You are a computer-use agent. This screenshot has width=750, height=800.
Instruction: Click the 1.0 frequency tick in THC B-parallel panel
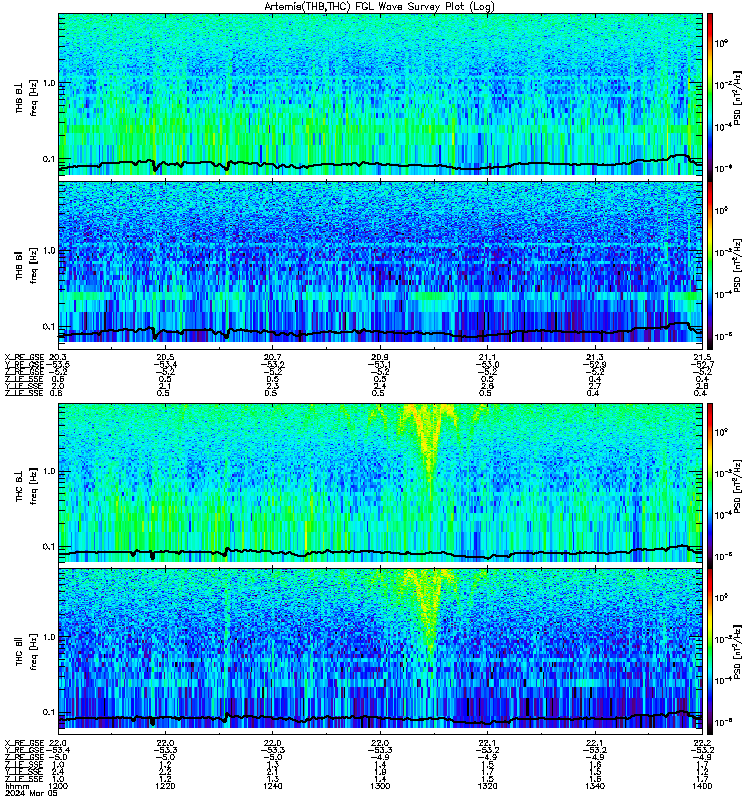[x=49, y=637]
